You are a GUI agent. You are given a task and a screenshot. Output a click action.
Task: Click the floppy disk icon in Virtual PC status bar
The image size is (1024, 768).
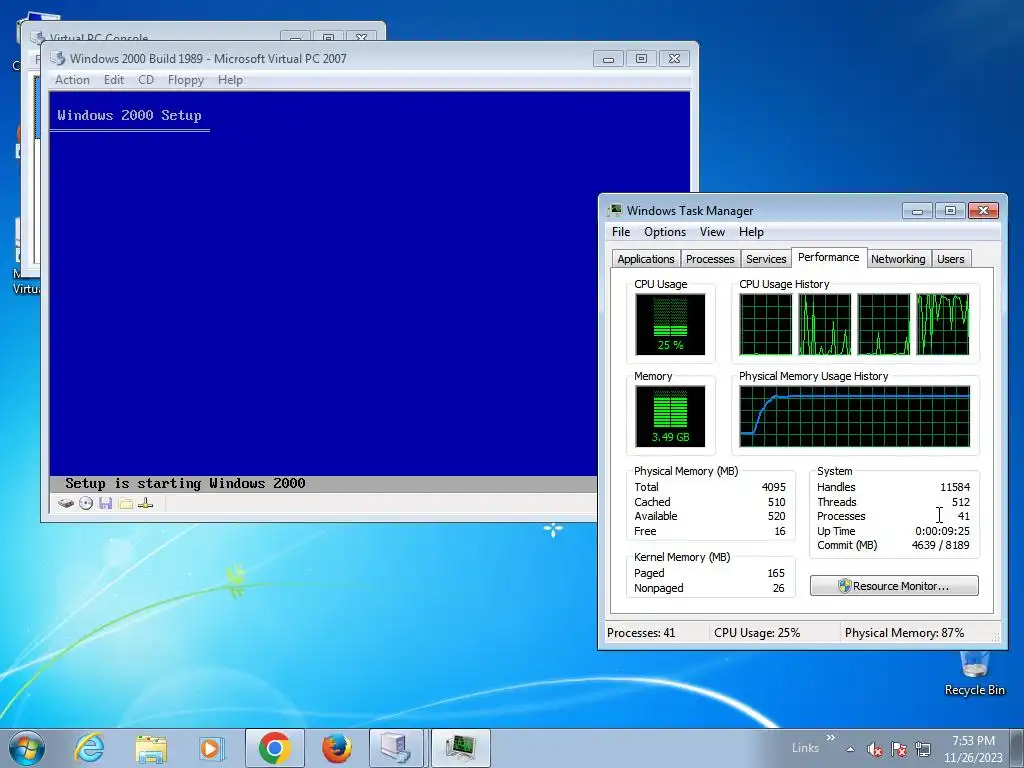106,504
